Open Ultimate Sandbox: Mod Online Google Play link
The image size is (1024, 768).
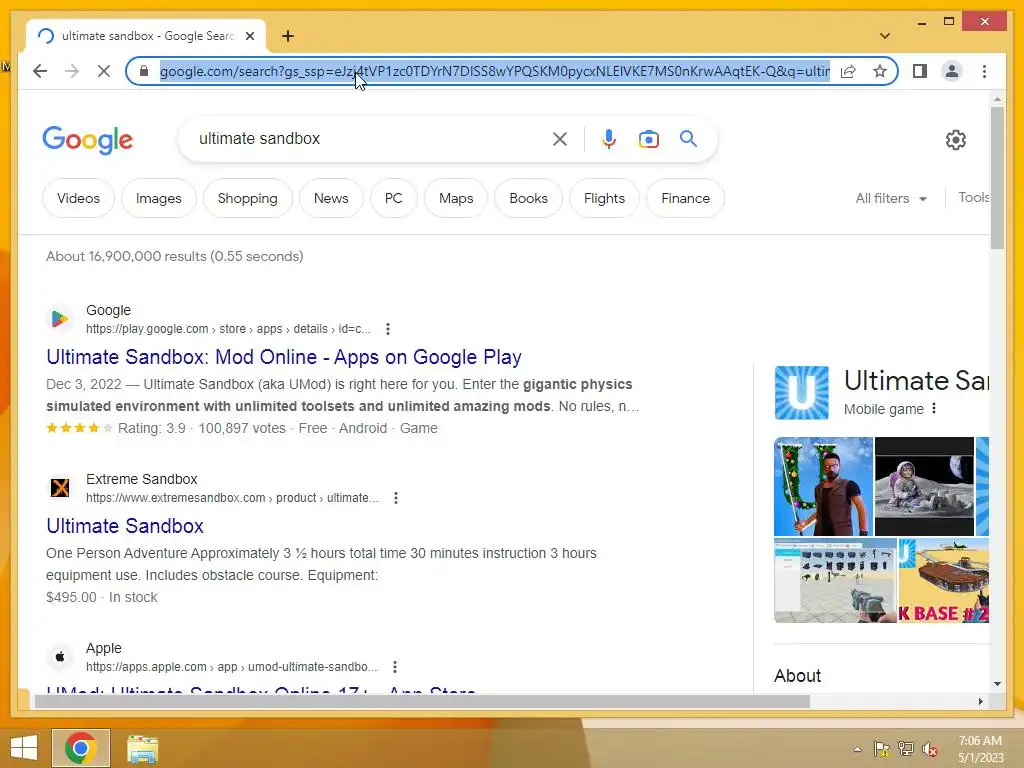[x=284, y=357]
